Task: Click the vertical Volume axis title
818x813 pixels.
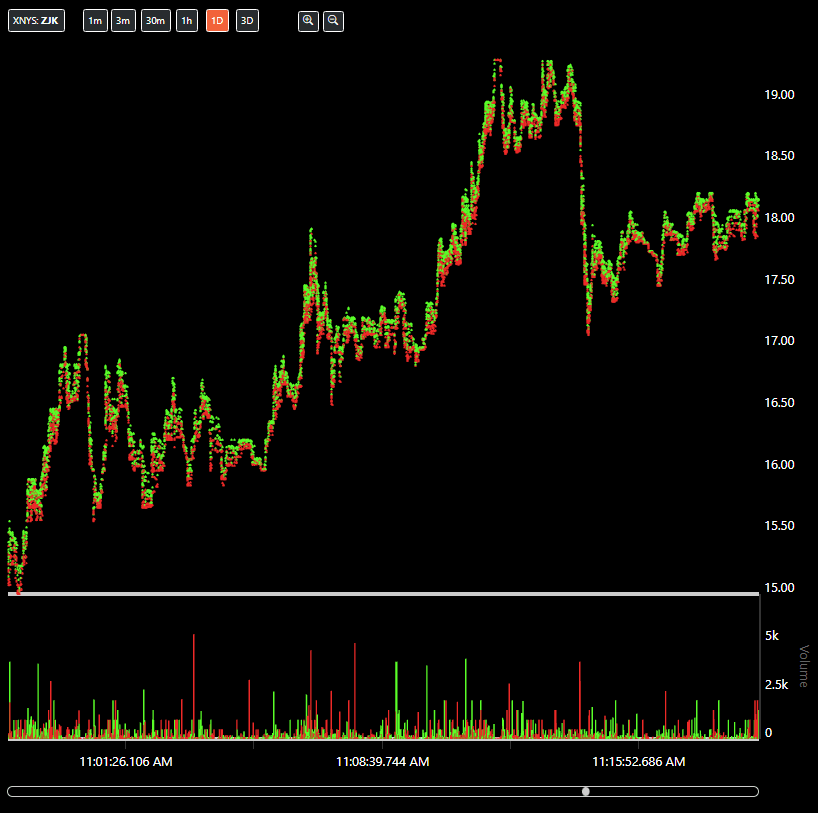Action: [803, 666]
